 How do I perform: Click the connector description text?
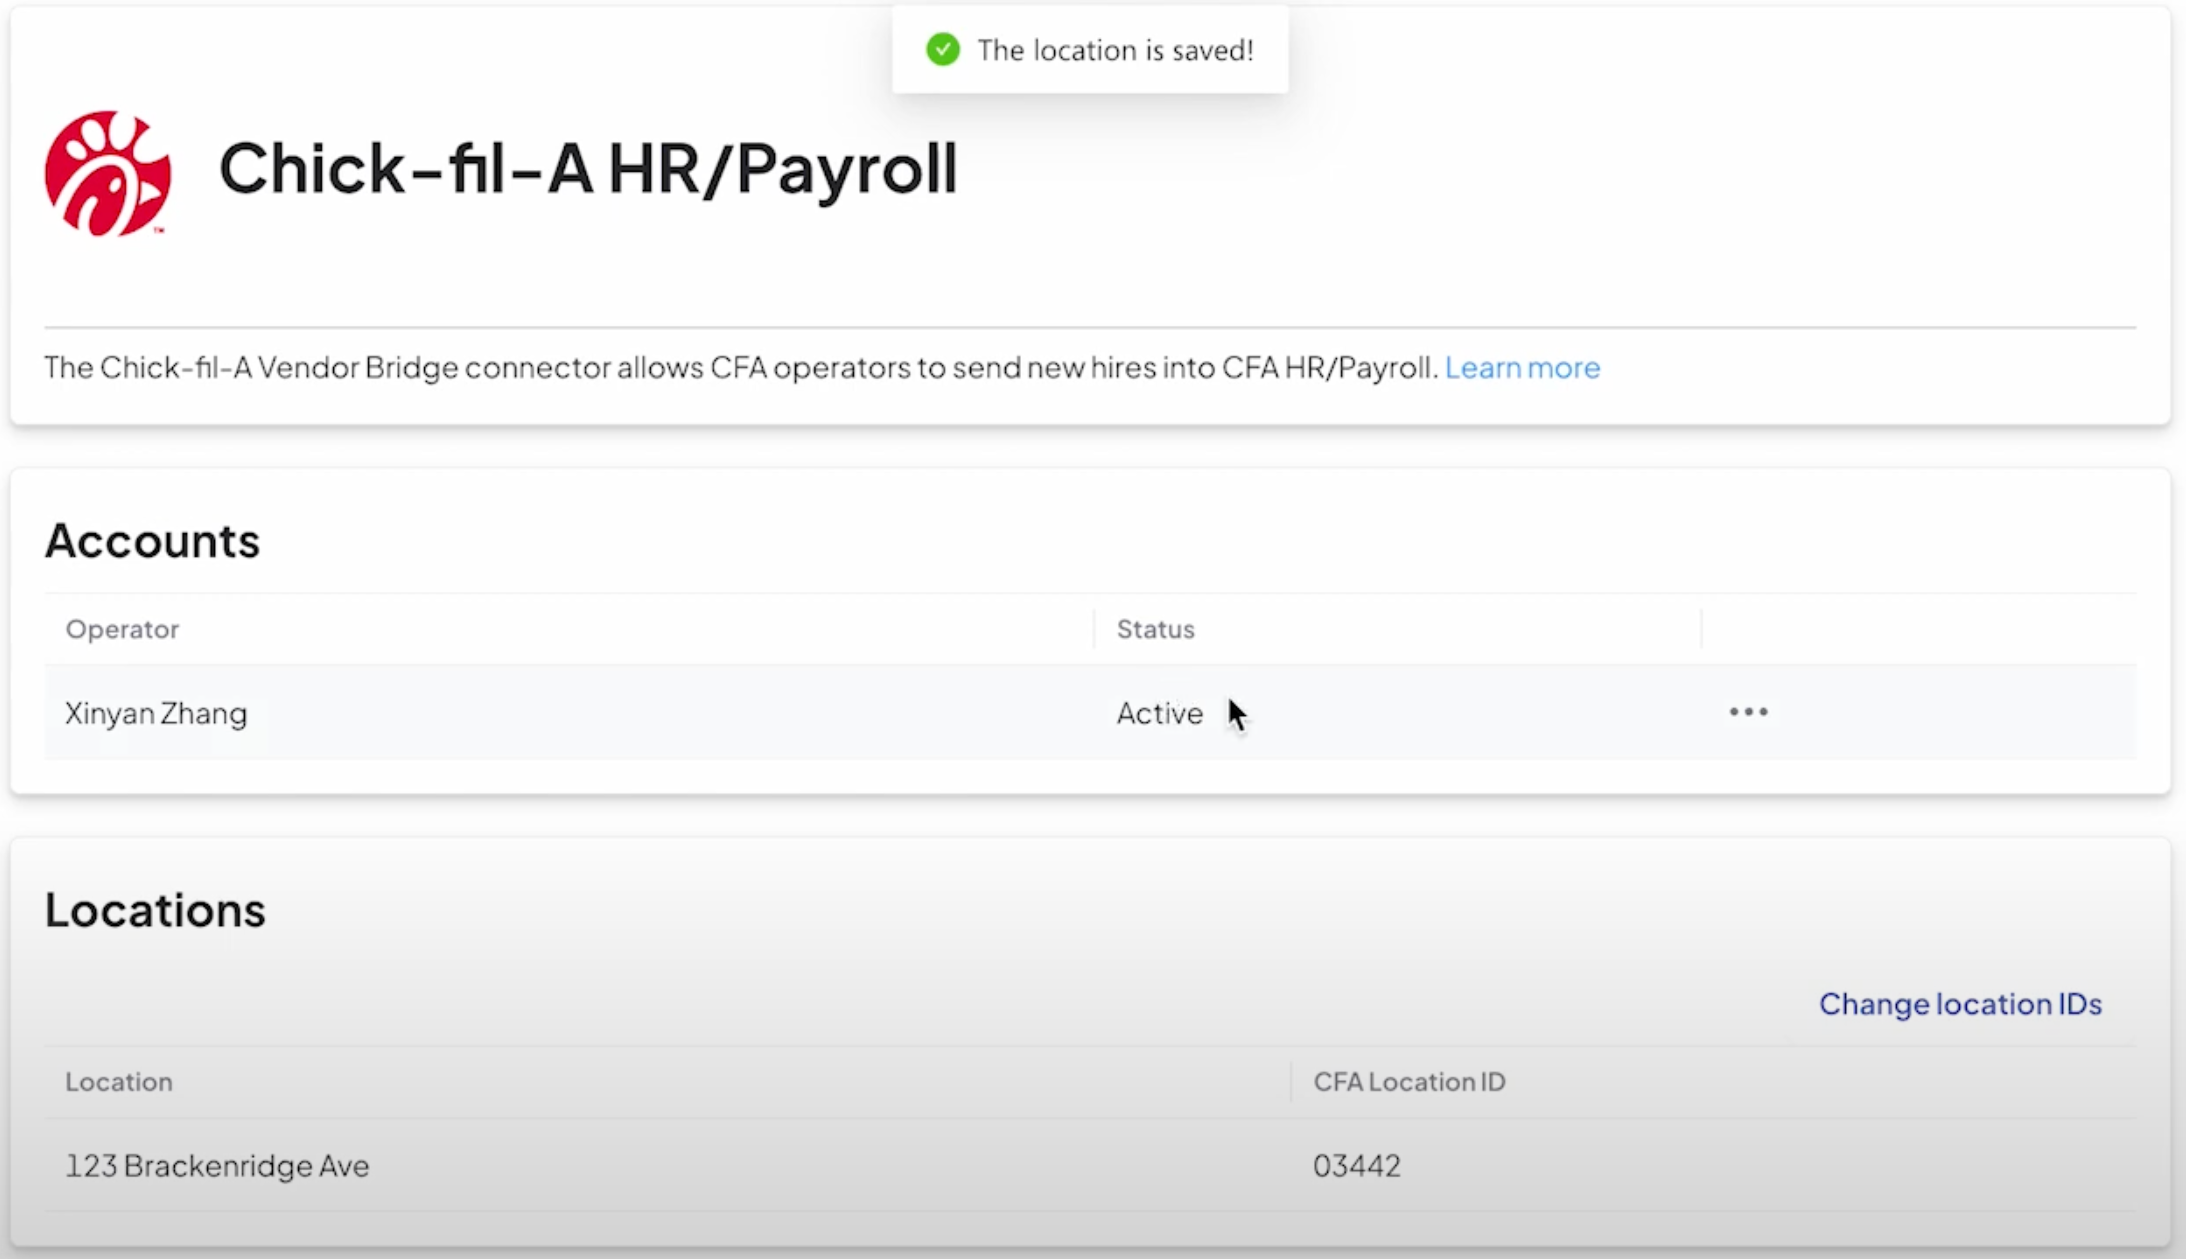tap(740, 367)
